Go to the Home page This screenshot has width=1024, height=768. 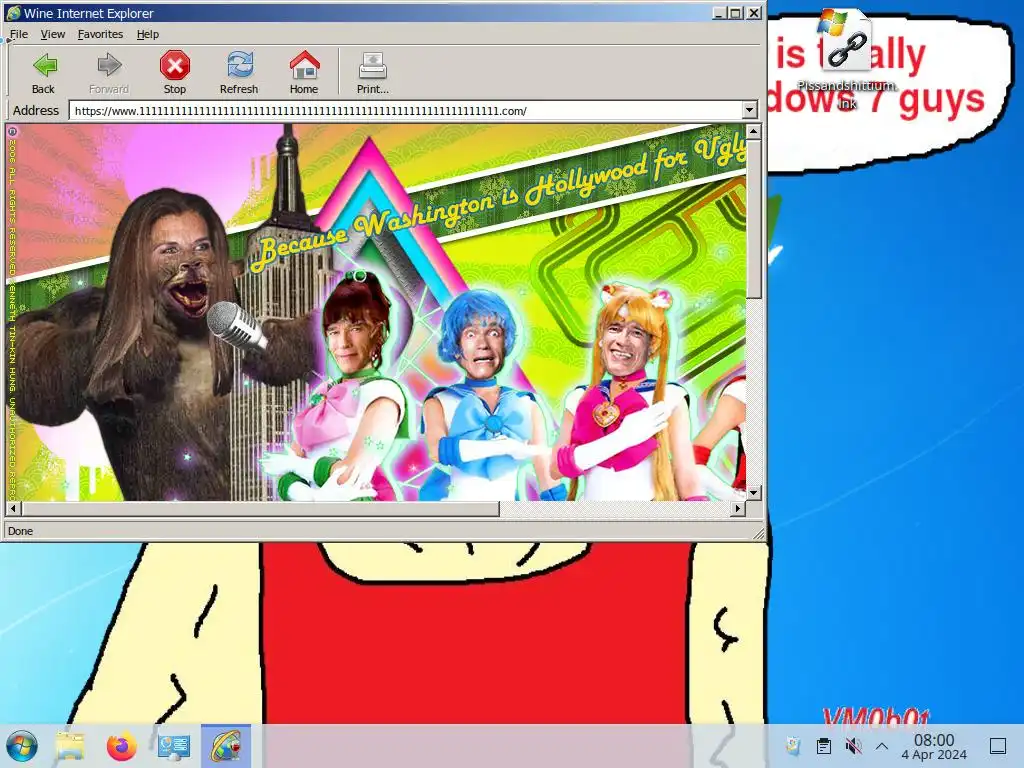point(304,72)
